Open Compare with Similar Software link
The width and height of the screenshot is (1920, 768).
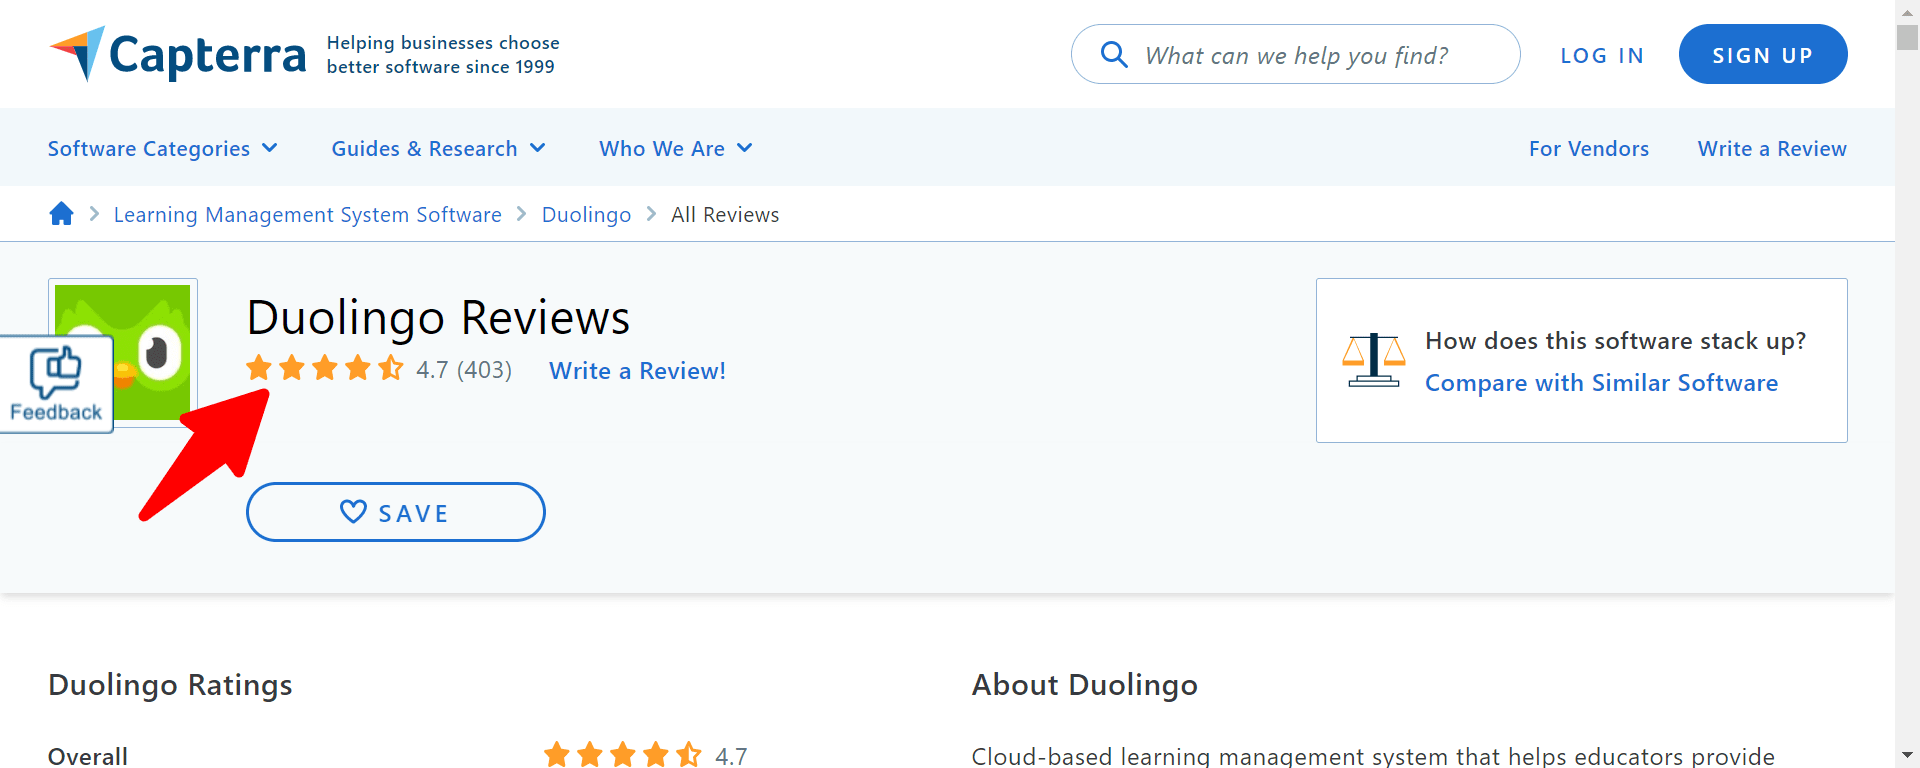tap(1601, 383)
